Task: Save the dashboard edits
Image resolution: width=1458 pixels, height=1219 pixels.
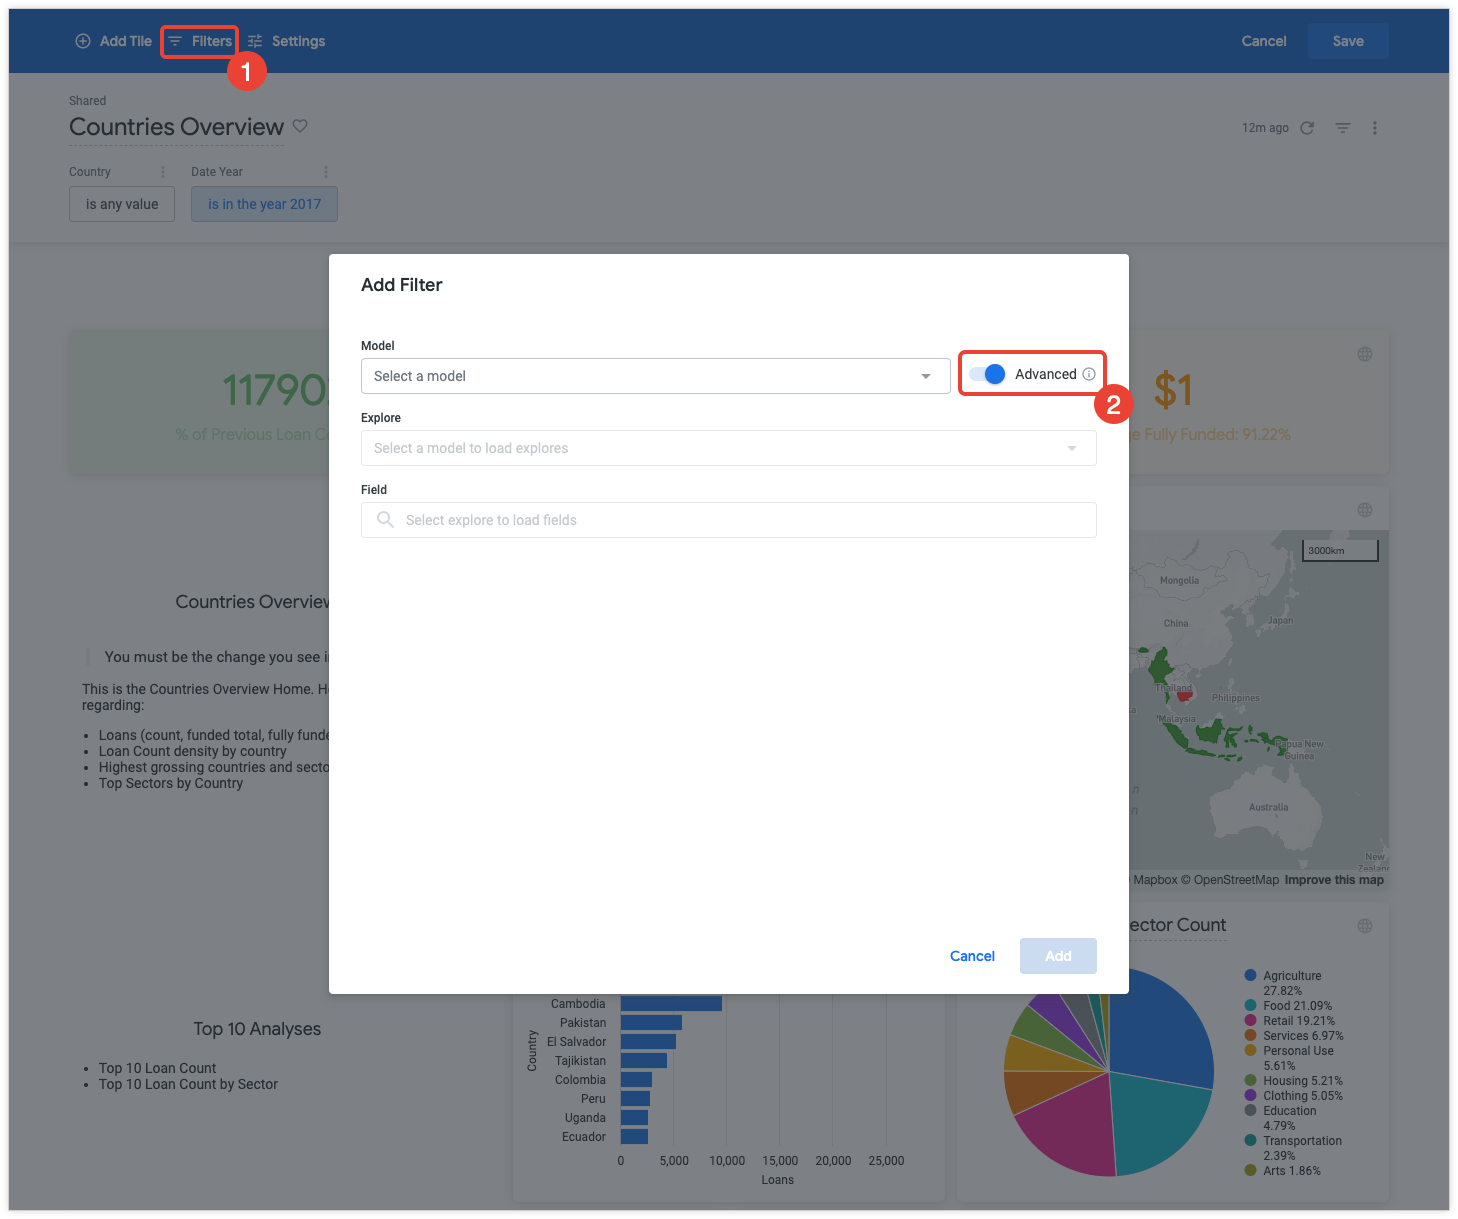Action: point(1348,41)
